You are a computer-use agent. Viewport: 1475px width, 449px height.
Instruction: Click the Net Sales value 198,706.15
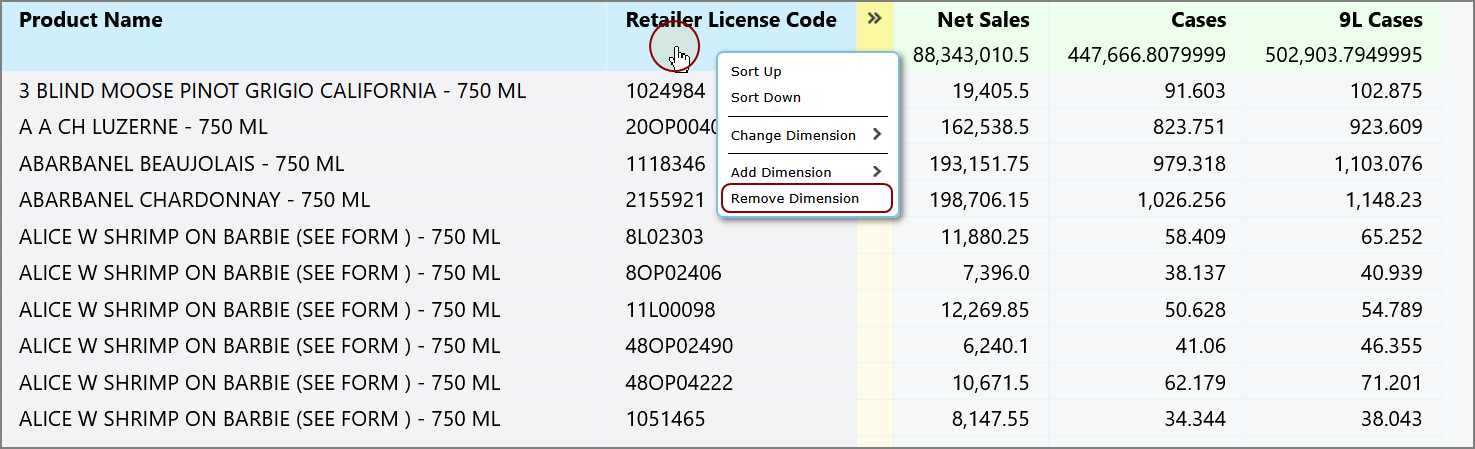pyautogui.click(x=979, y=200)
